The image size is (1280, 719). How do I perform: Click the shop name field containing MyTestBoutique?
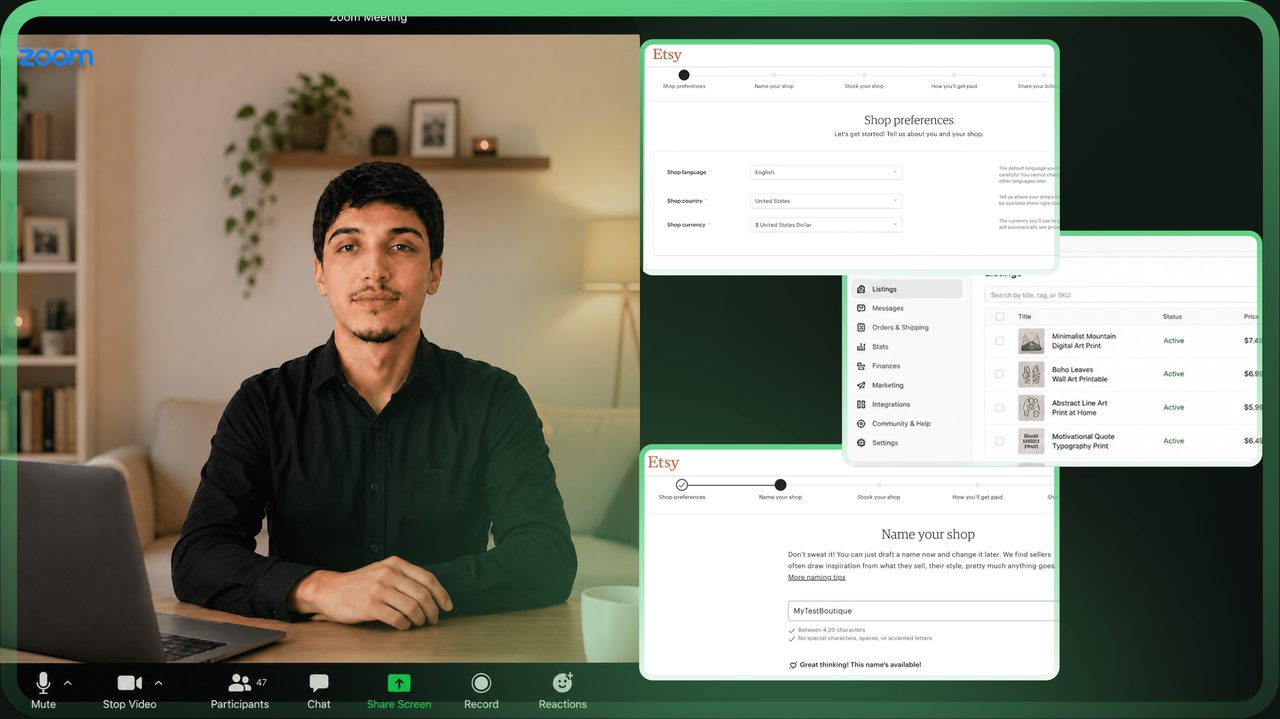922,611
